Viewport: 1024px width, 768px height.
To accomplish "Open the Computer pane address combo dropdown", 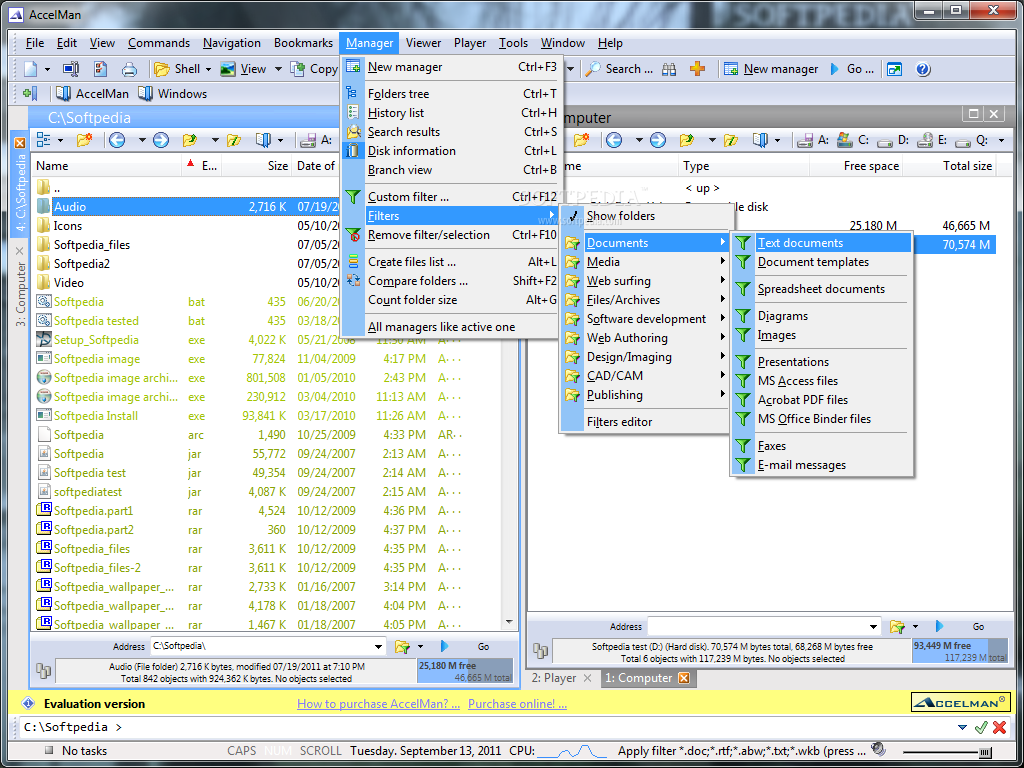I will point(874,626).
